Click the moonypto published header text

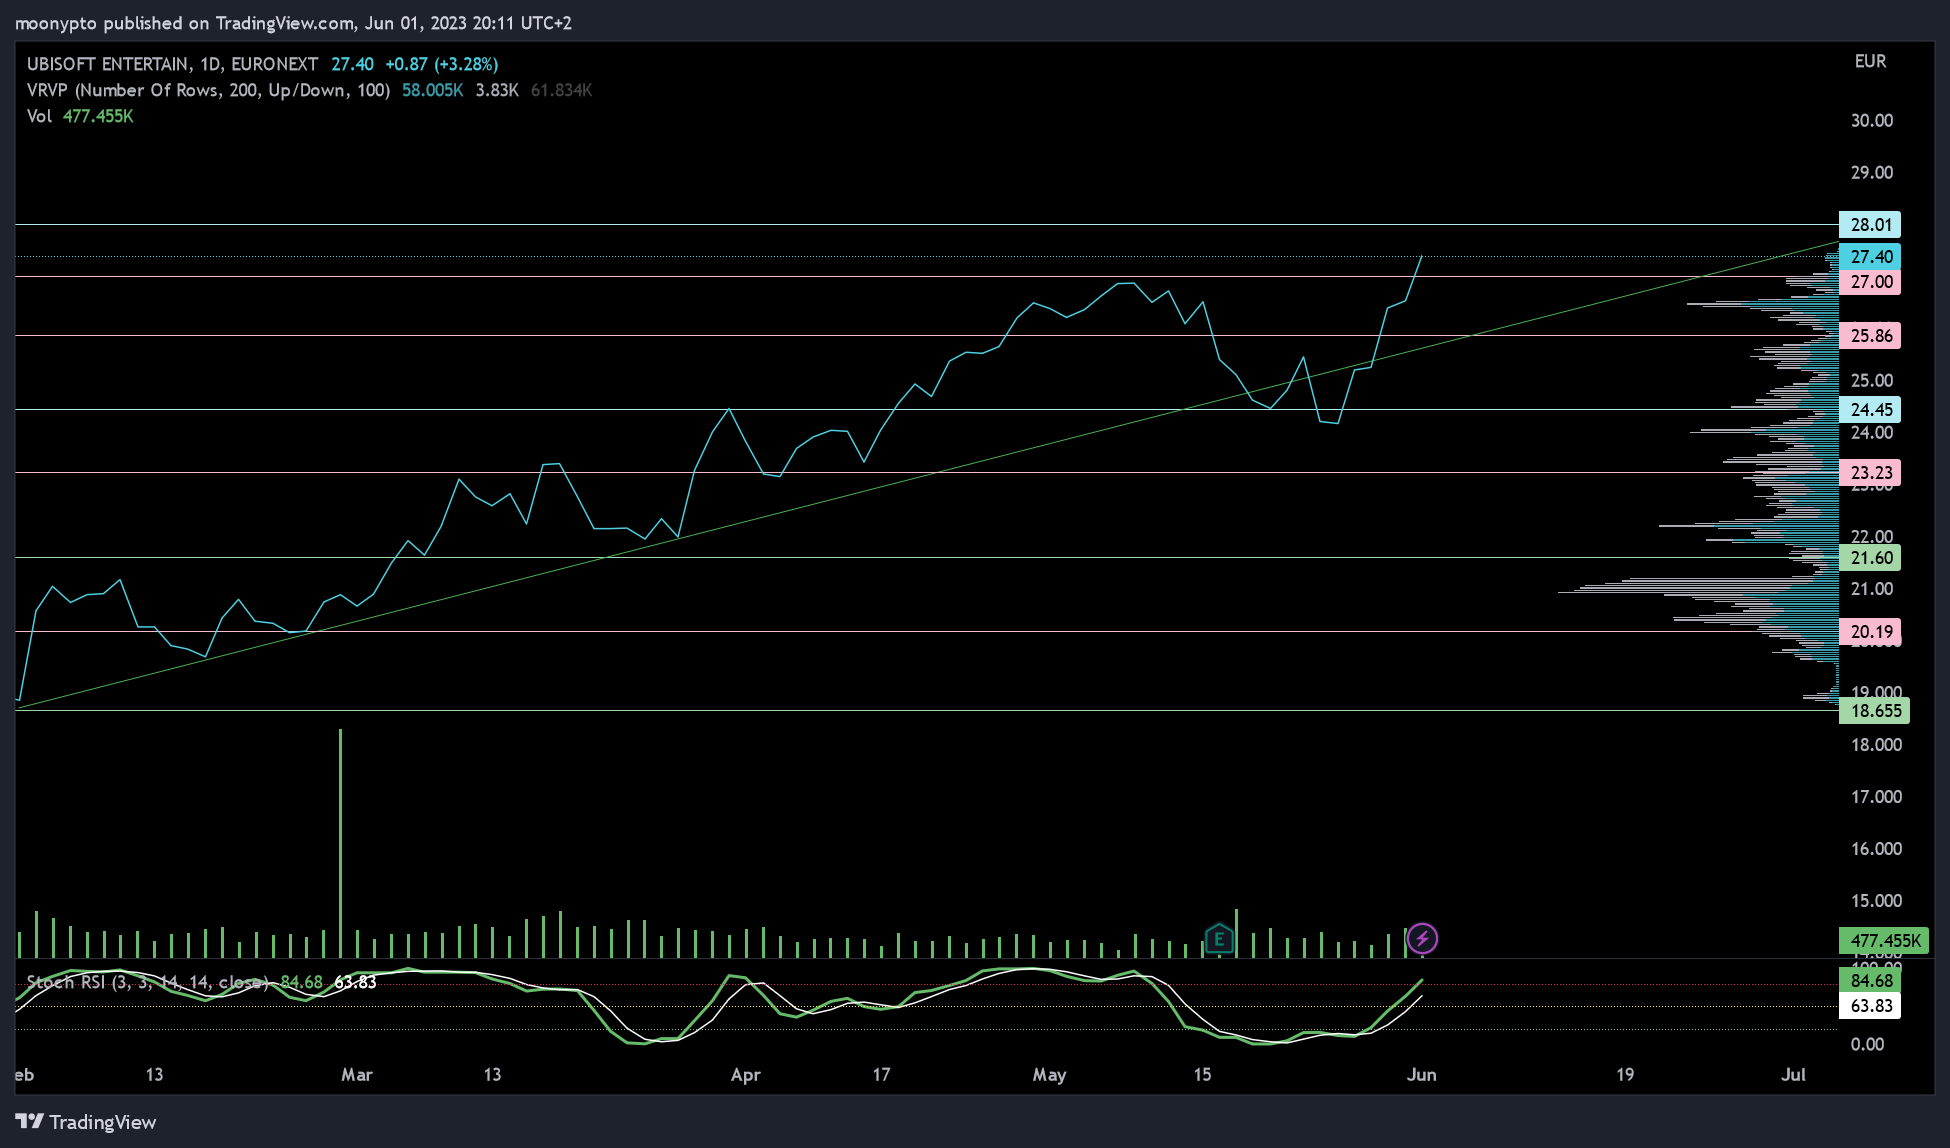tap(293, 23)
